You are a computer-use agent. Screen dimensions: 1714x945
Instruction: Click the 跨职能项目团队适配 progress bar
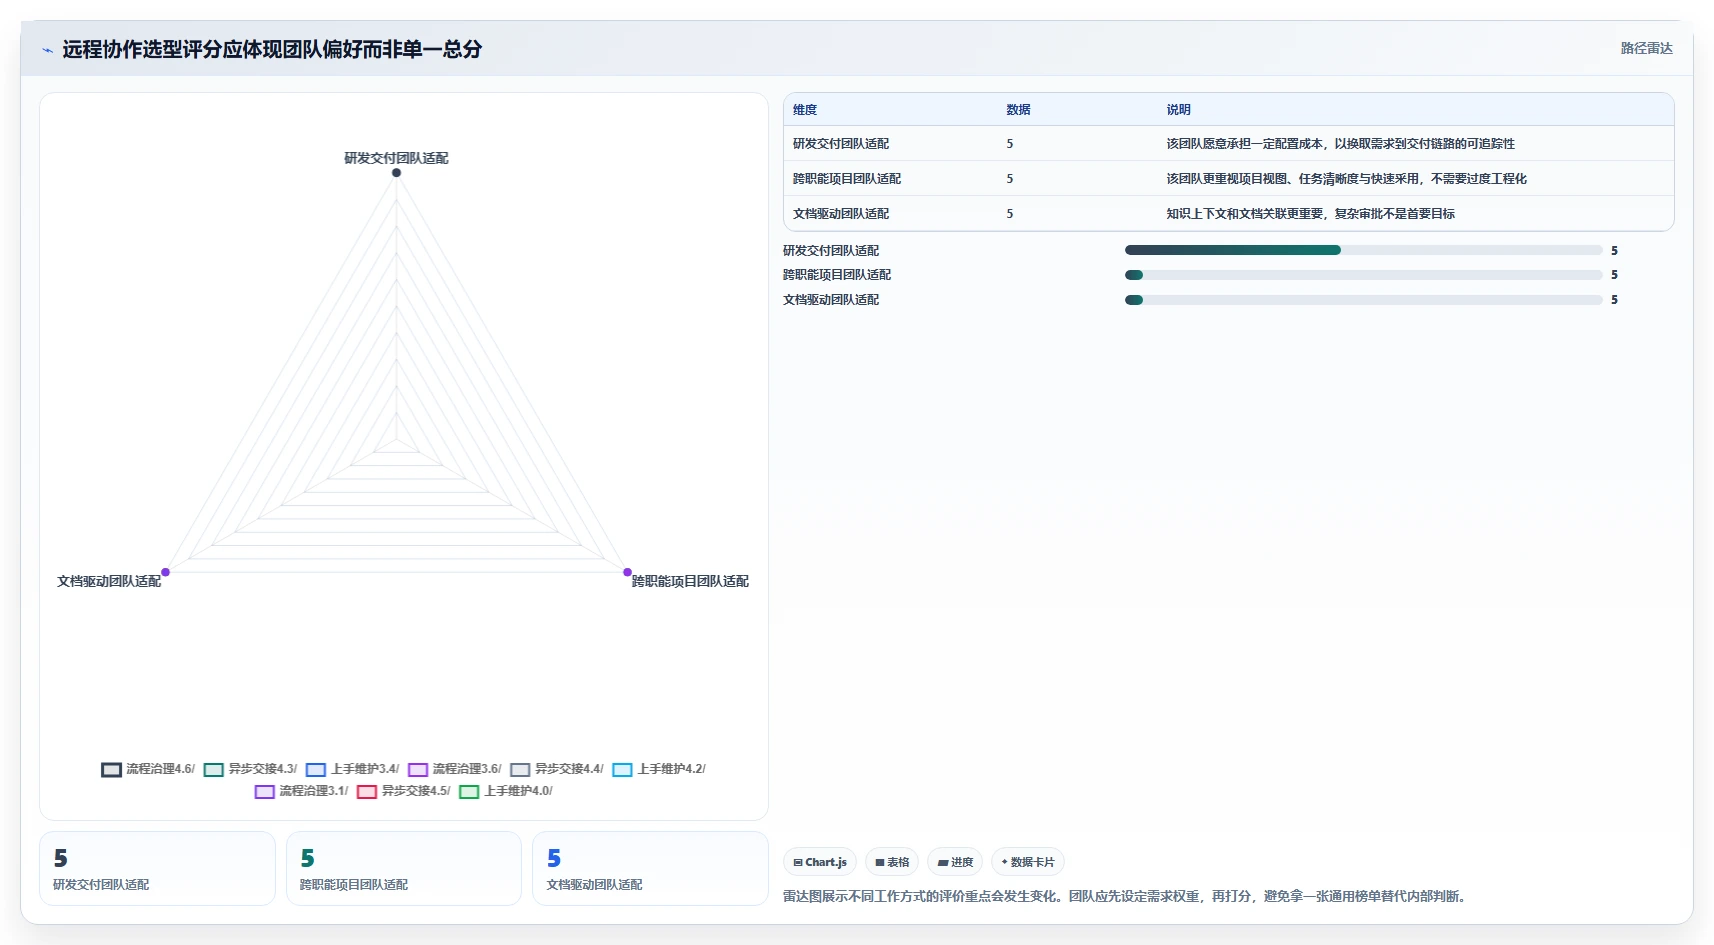click(1364, 275)
